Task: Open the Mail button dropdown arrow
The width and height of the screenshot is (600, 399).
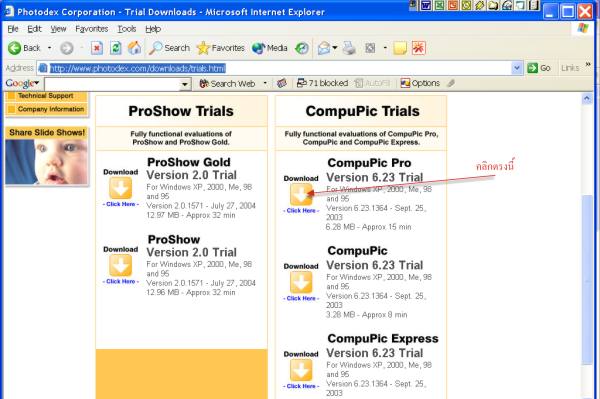Action: 335,48
